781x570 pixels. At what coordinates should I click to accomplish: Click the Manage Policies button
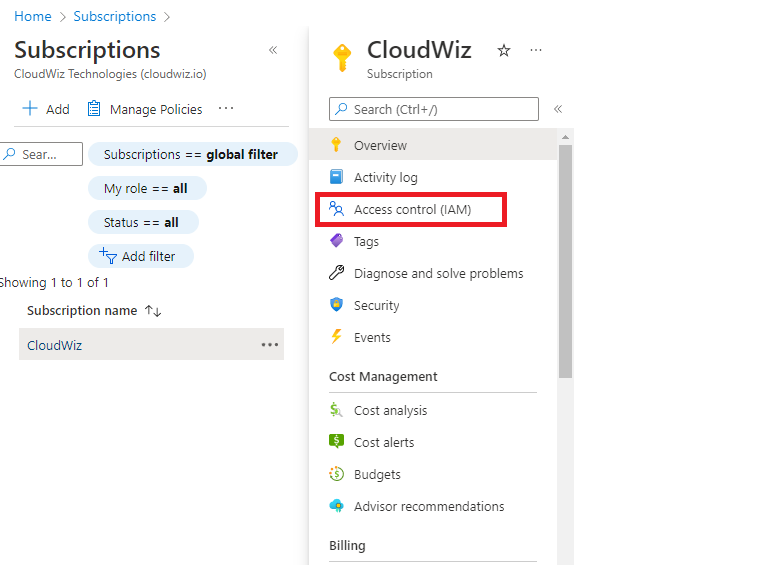(145, 109)
